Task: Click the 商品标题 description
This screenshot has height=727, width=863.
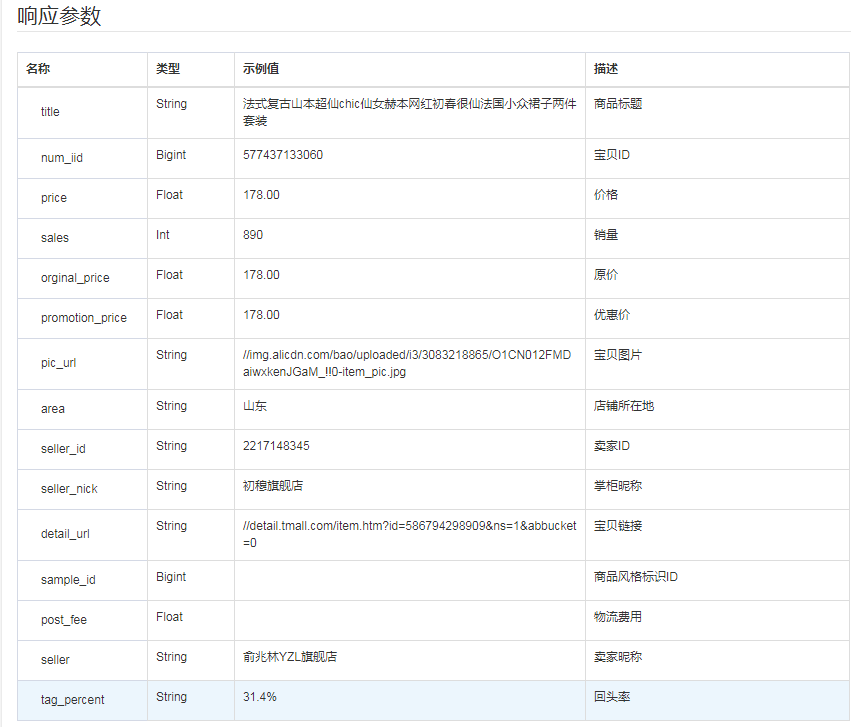Action: 618,104
